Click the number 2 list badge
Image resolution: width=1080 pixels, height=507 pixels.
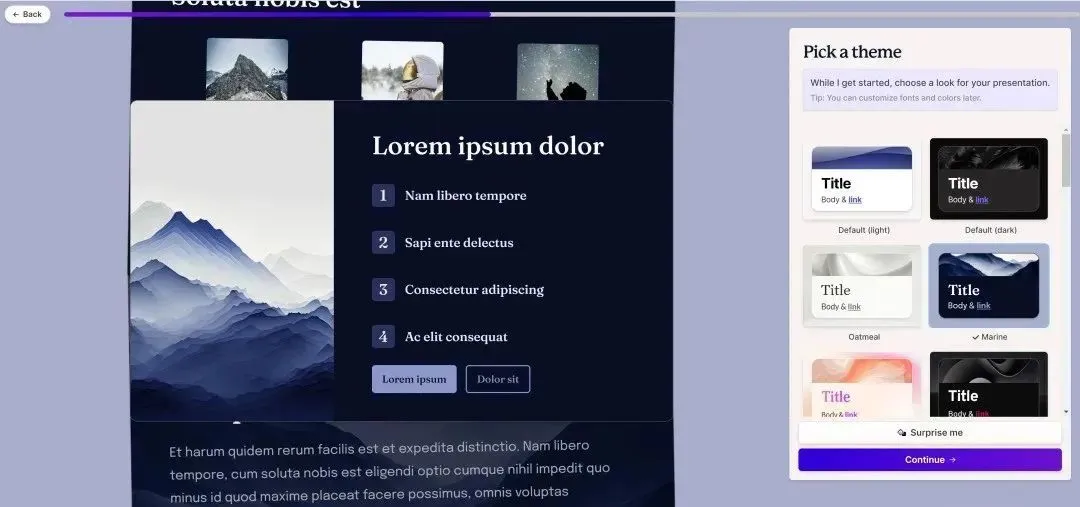point(384,242)
